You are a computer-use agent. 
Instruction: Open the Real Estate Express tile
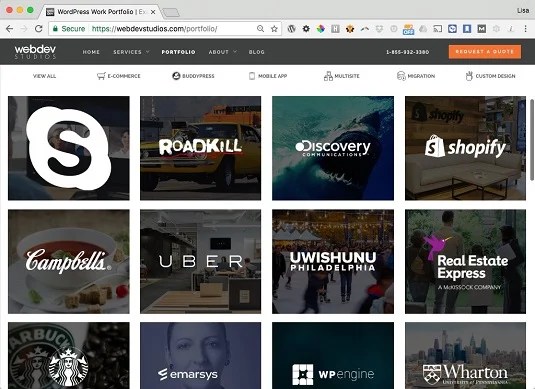click(x=465, y=262)
